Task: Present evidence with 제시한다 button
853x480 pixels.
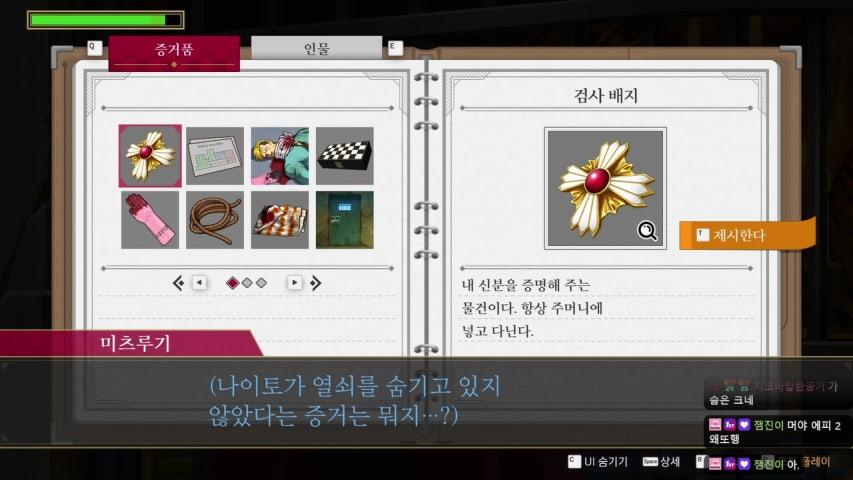Action: point(747,235)
